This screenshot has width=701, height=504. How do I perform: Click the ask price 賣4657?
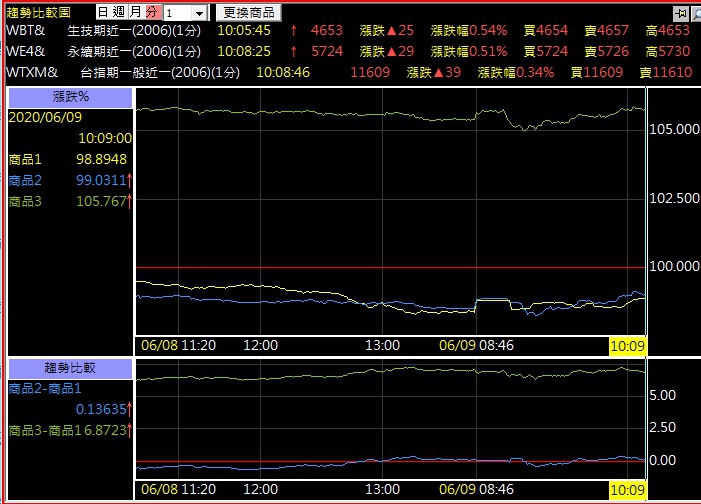point(607,30)
